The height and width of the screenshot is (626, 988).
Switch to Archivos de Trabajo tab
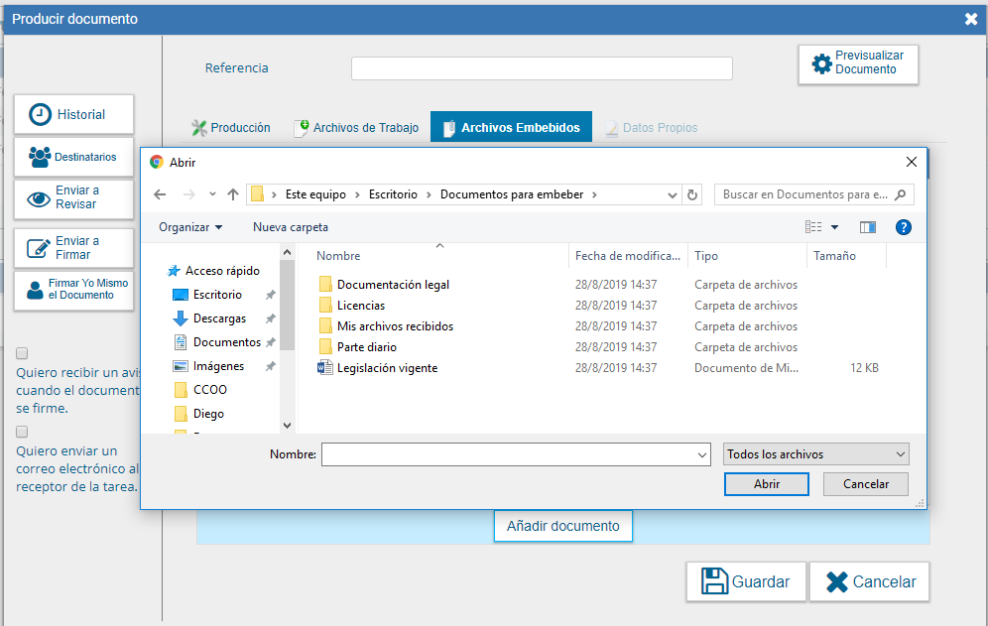(x=356, y=128)
